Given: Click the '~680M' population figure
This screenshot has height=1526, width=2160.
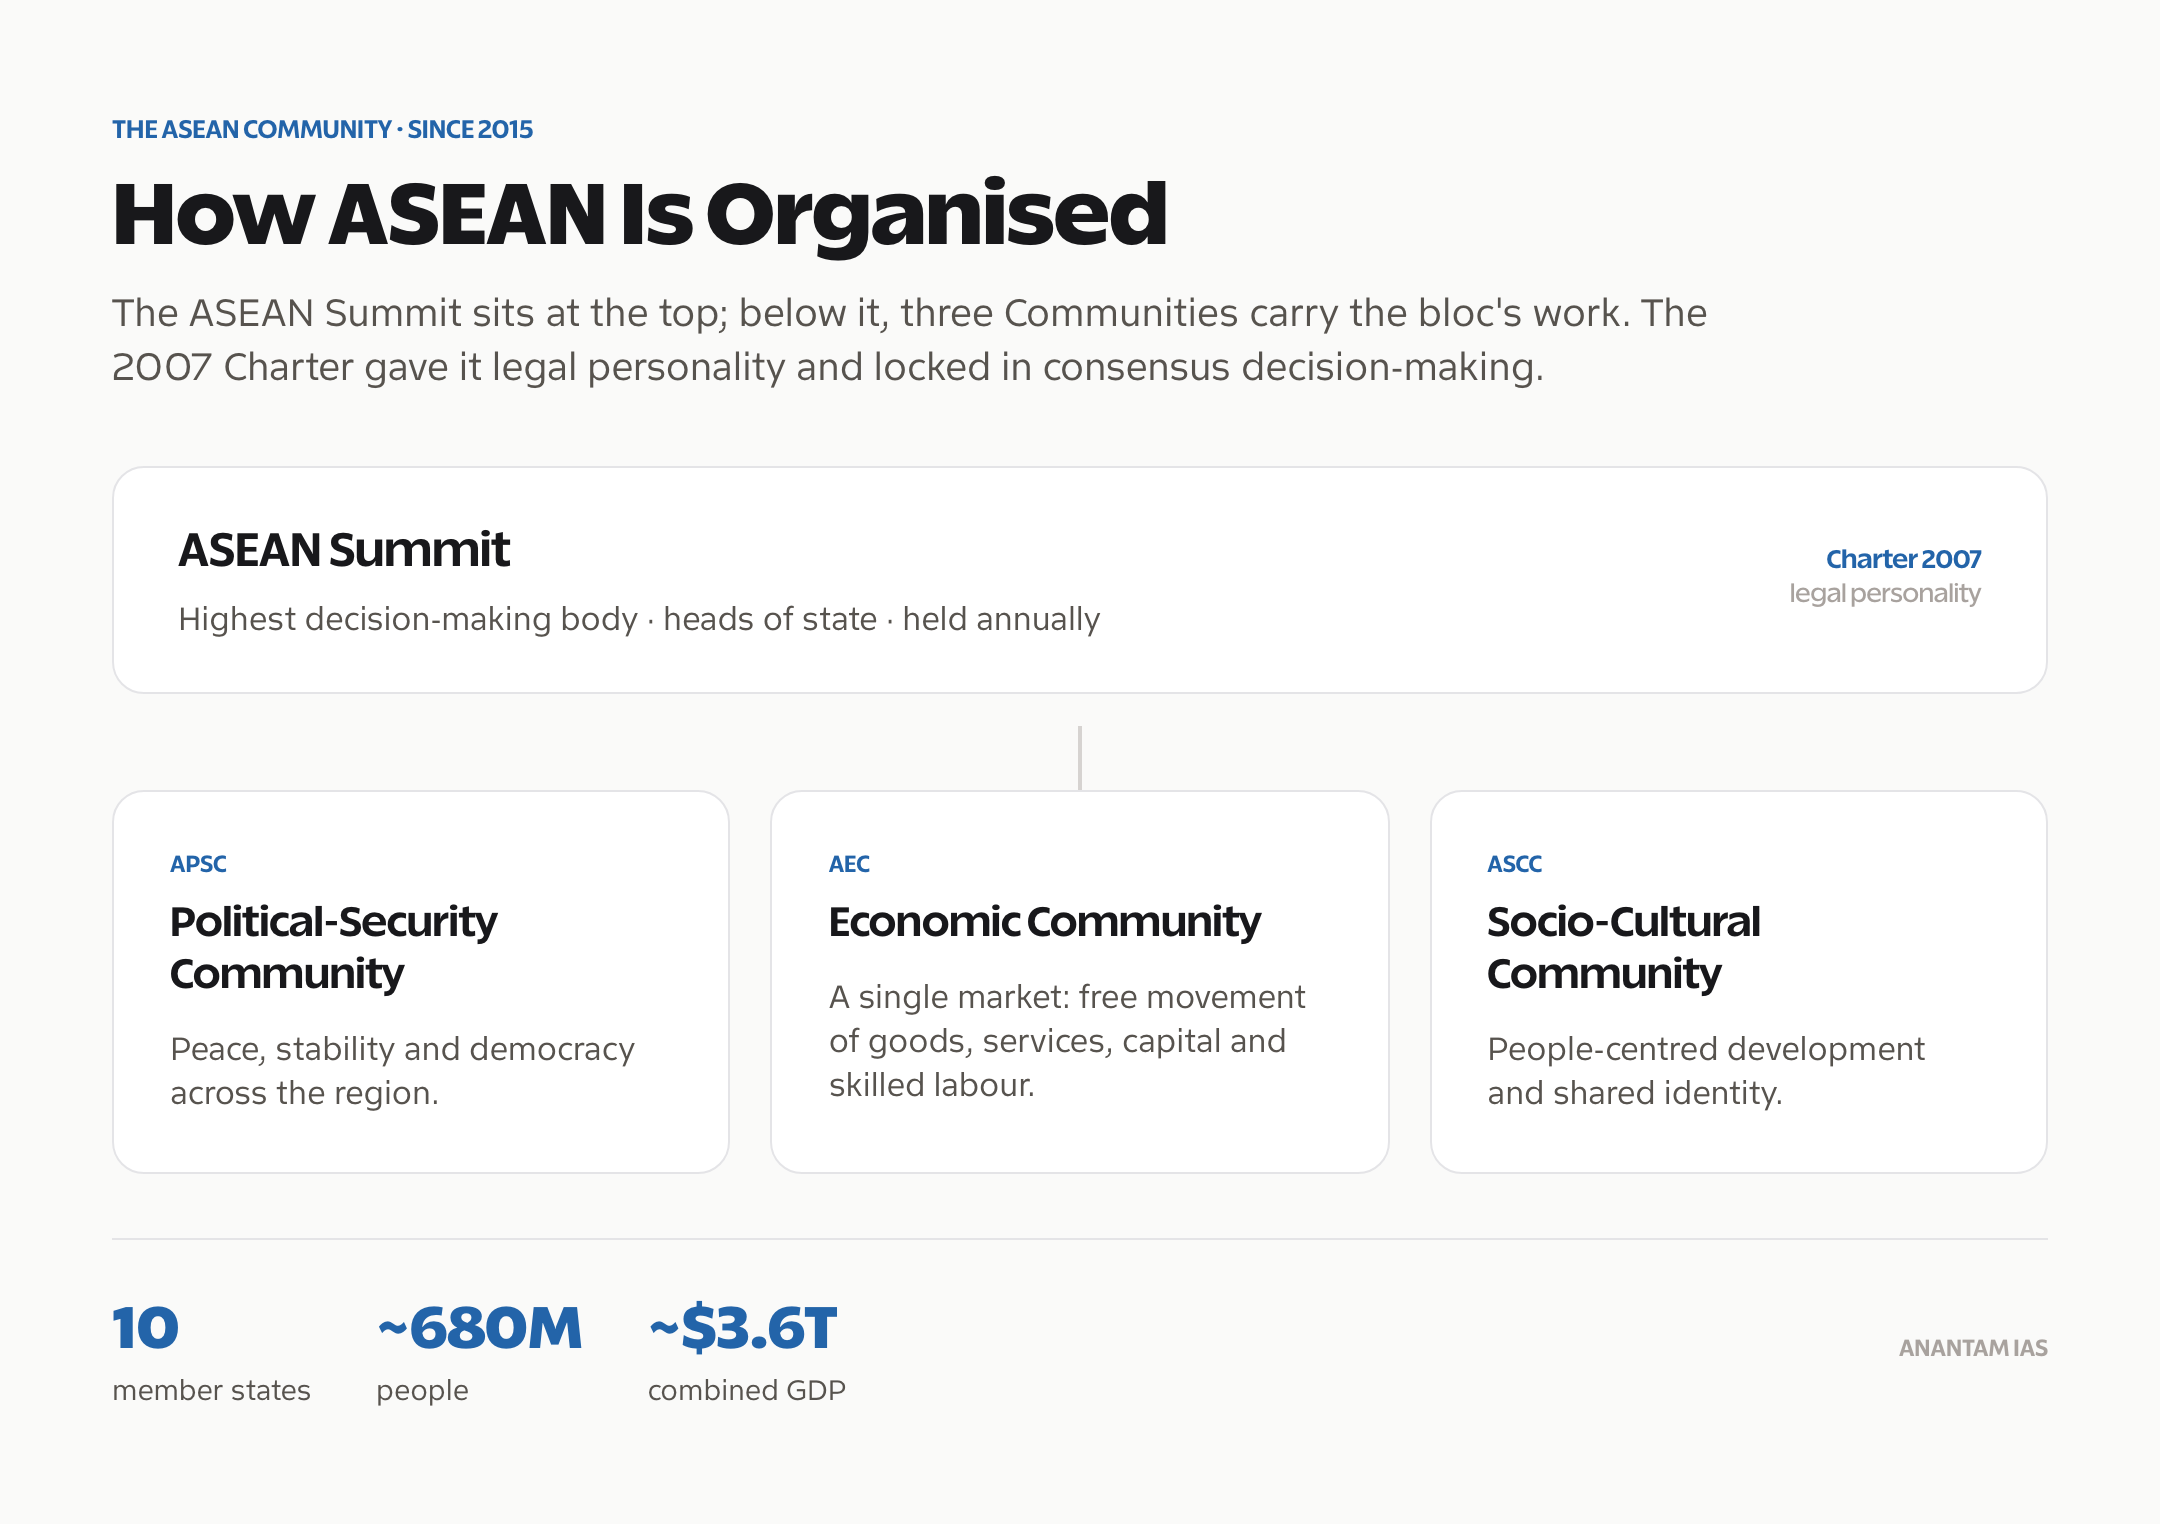Looking at the screenshot, I should [x=479, y=1329].
